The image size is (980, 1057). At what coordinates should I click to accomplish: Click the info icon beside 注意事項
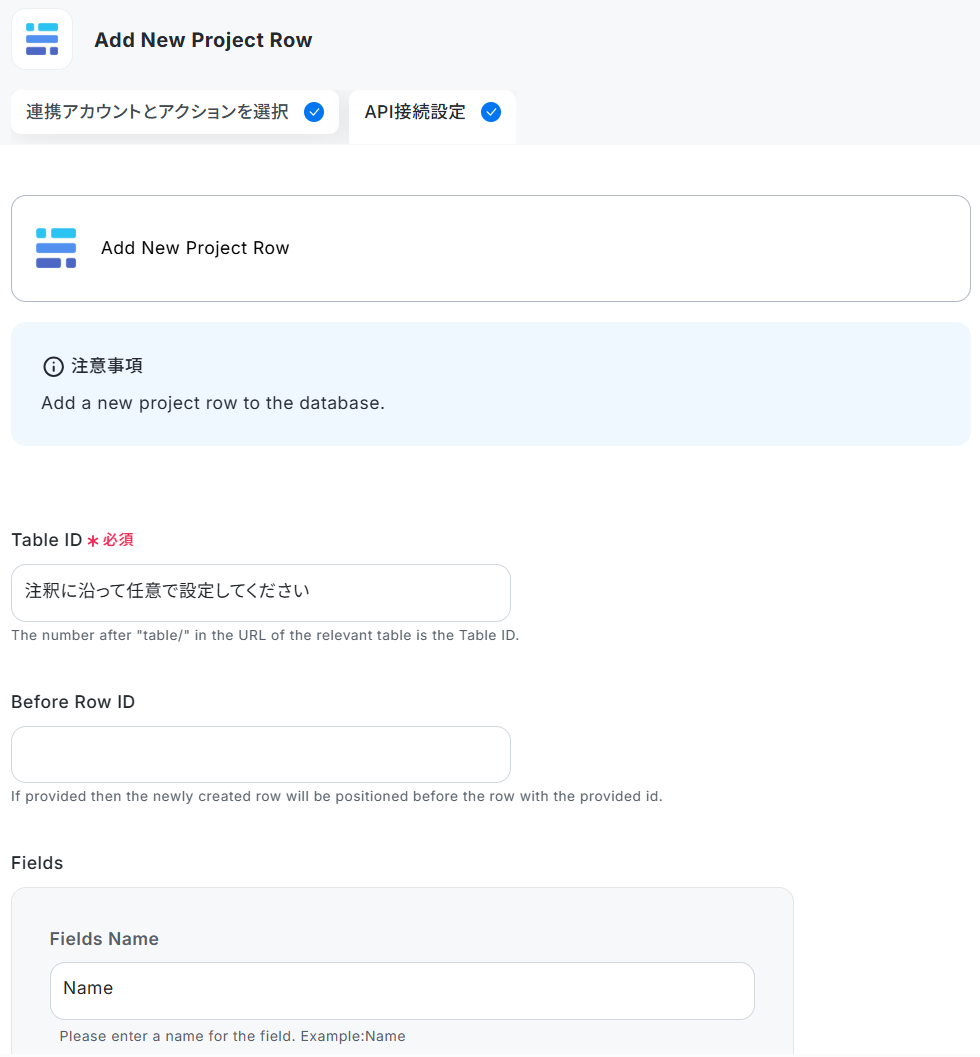coord(53,366)
